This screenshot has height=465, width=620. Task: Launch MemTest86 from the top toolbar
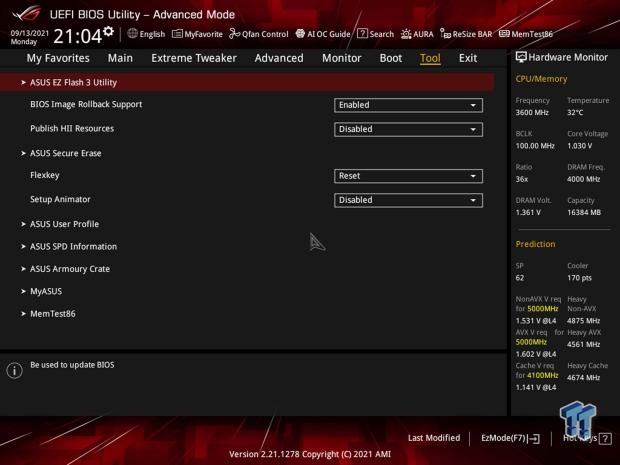(x=526, y=34)
